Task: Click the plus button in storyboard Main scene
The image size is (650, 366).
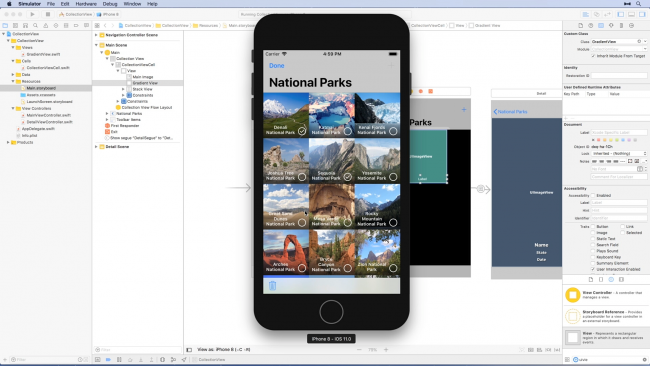Action: (x=464, y=109)
